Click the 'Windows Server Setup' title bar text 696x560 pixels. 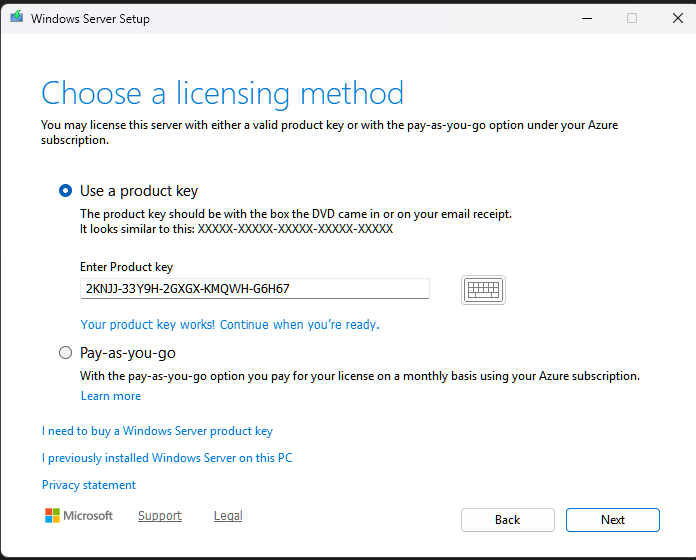tap(91, 18)
